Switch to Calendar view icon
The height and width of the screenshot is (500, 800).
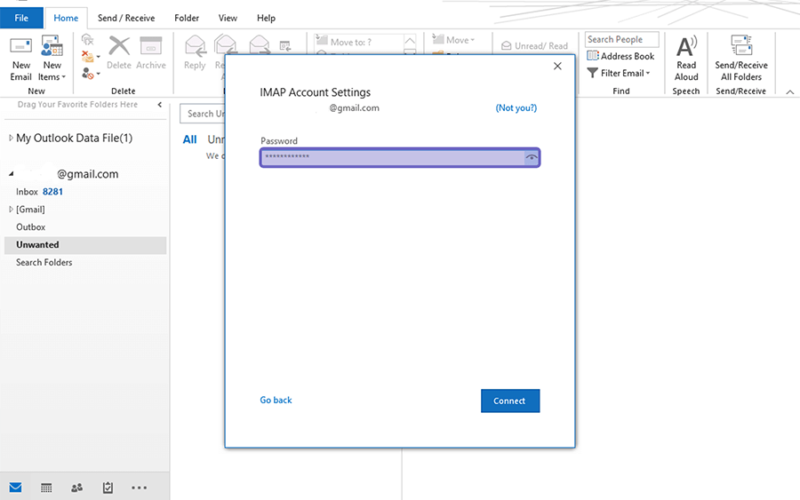click(46, 488)
